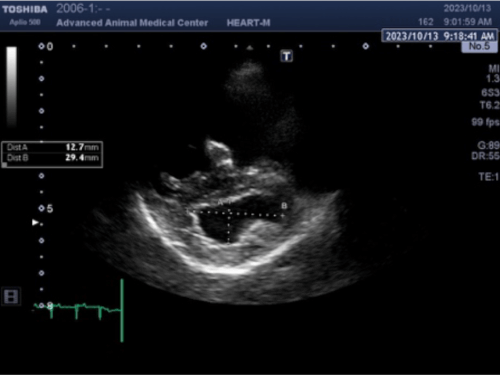Click the green ECG cursor line
The width and height of the screenshot is (500, 375).
click(122, 310)
